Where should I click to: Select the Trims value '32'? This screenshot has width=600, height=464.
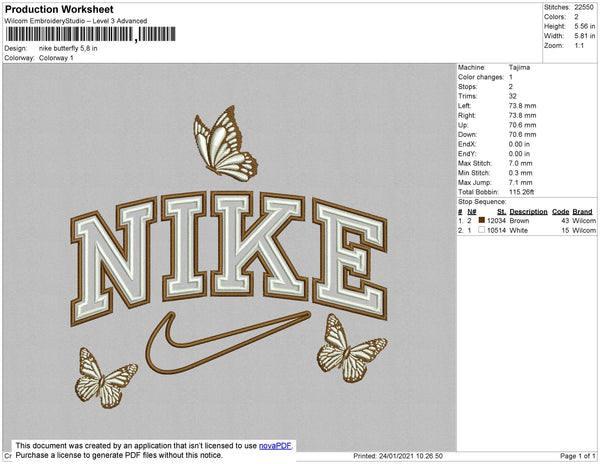coord(513,96)
